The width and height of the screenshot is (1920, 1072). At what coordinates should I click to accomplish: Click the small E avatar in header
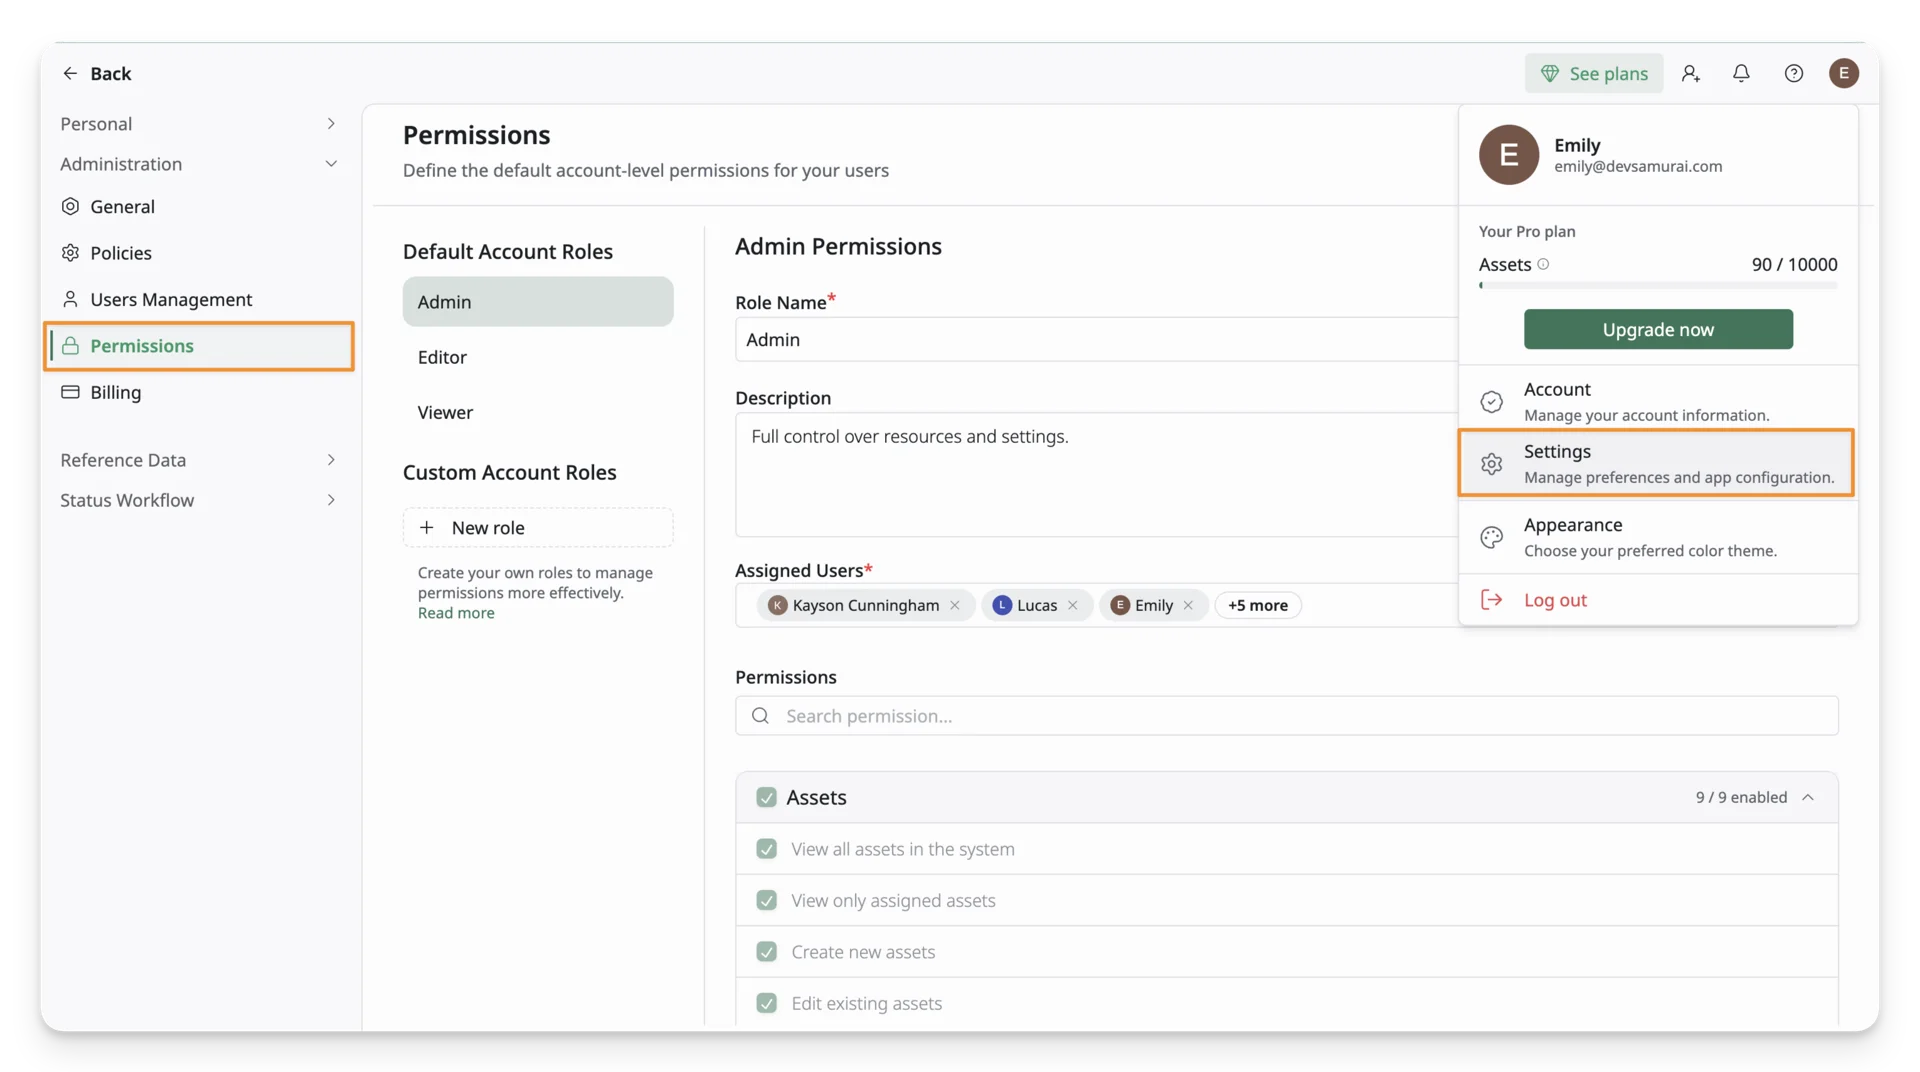[x=1844, y=73]
